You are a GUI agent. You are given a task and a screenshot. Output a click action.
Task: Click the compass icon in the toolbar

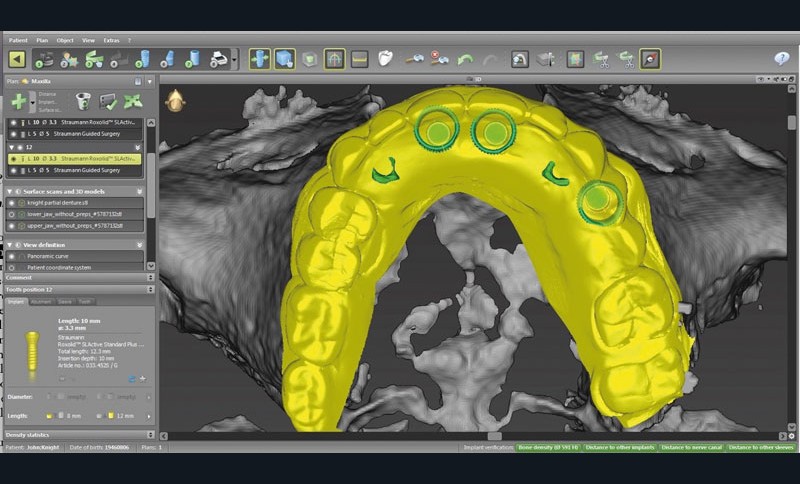click(x=650, y=59)
